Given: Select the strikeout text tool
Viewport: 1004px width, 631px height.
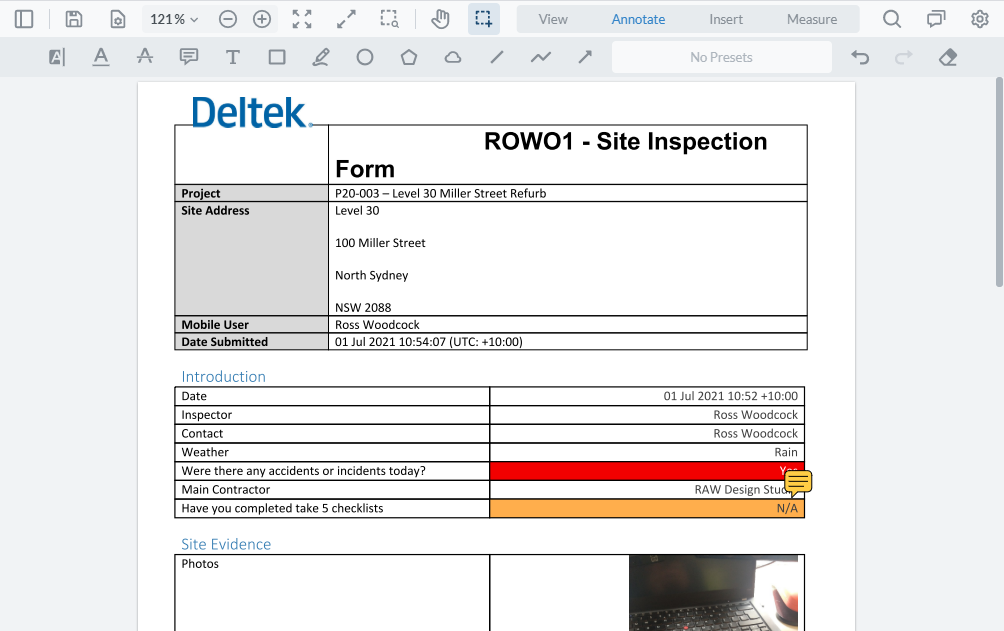Looking at the screenshot, I should coord(145,58).
